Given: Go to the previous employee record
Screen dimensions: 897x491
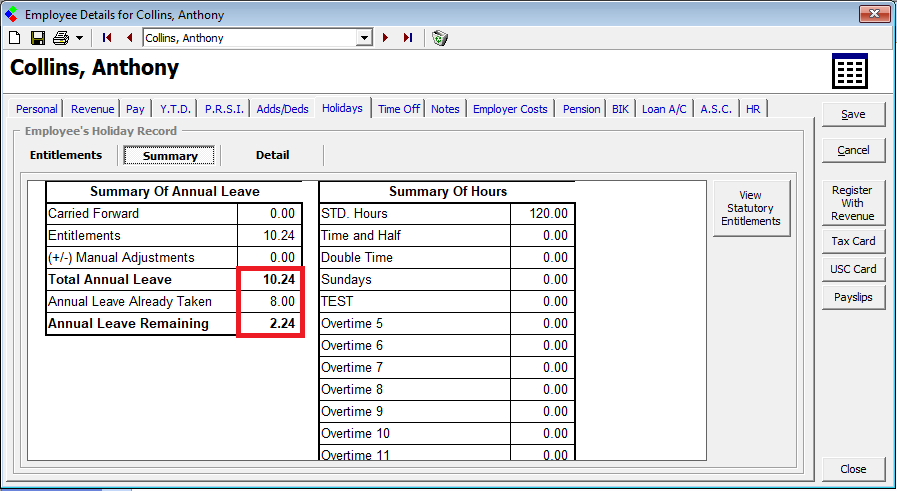Looking at the screenshot, I should 129,38.
